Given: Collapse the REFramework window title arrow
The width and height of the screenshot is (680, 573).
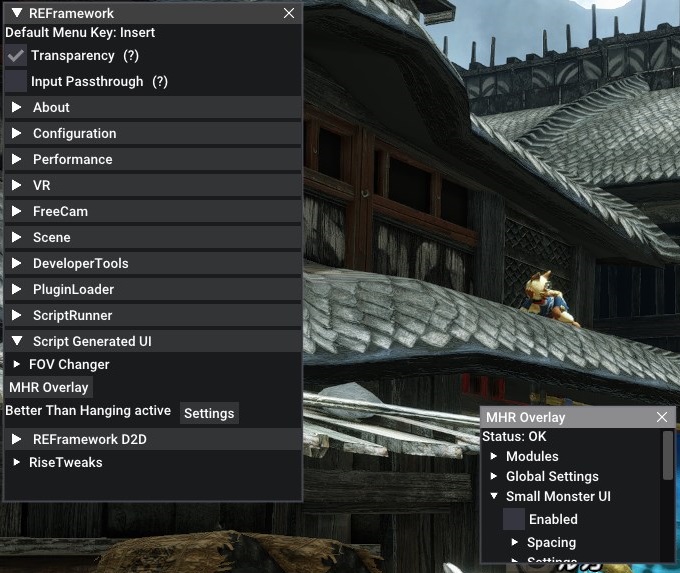Looking at the screenshot, I should (17, 13).
